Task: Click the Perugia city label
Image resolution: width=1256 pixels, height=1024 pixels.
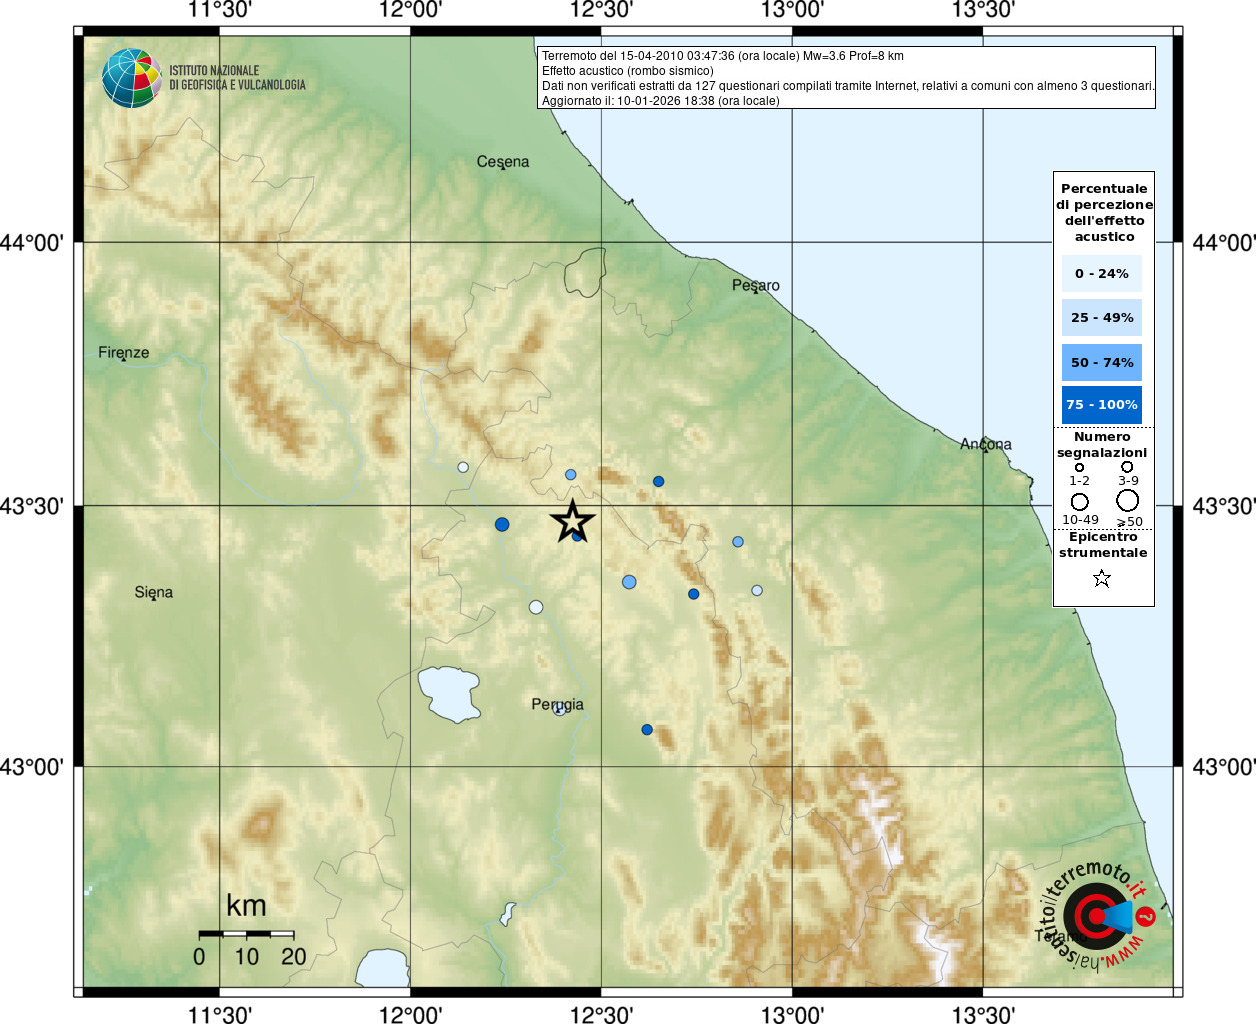Action: (557, 705)
